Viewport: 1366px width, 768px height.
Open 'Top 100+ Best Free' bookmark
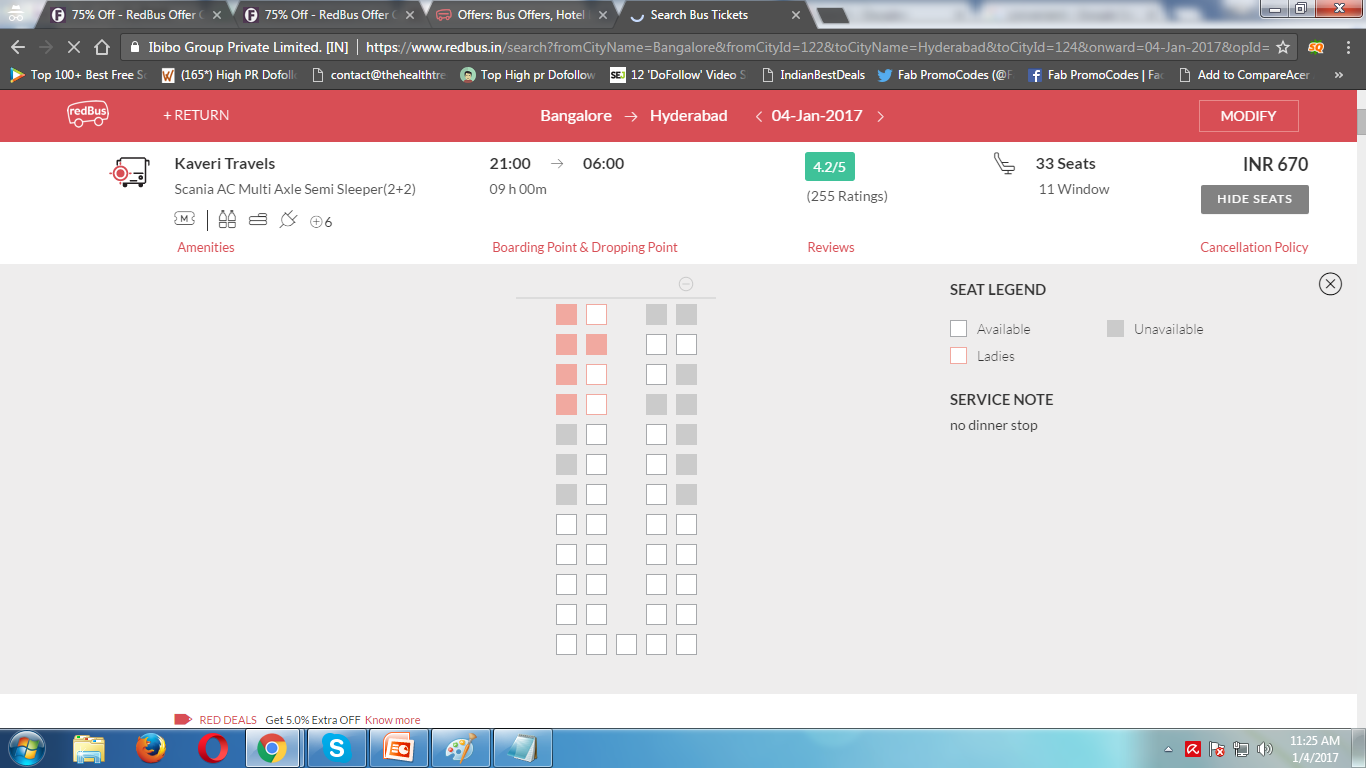click(x=78, y=75)
